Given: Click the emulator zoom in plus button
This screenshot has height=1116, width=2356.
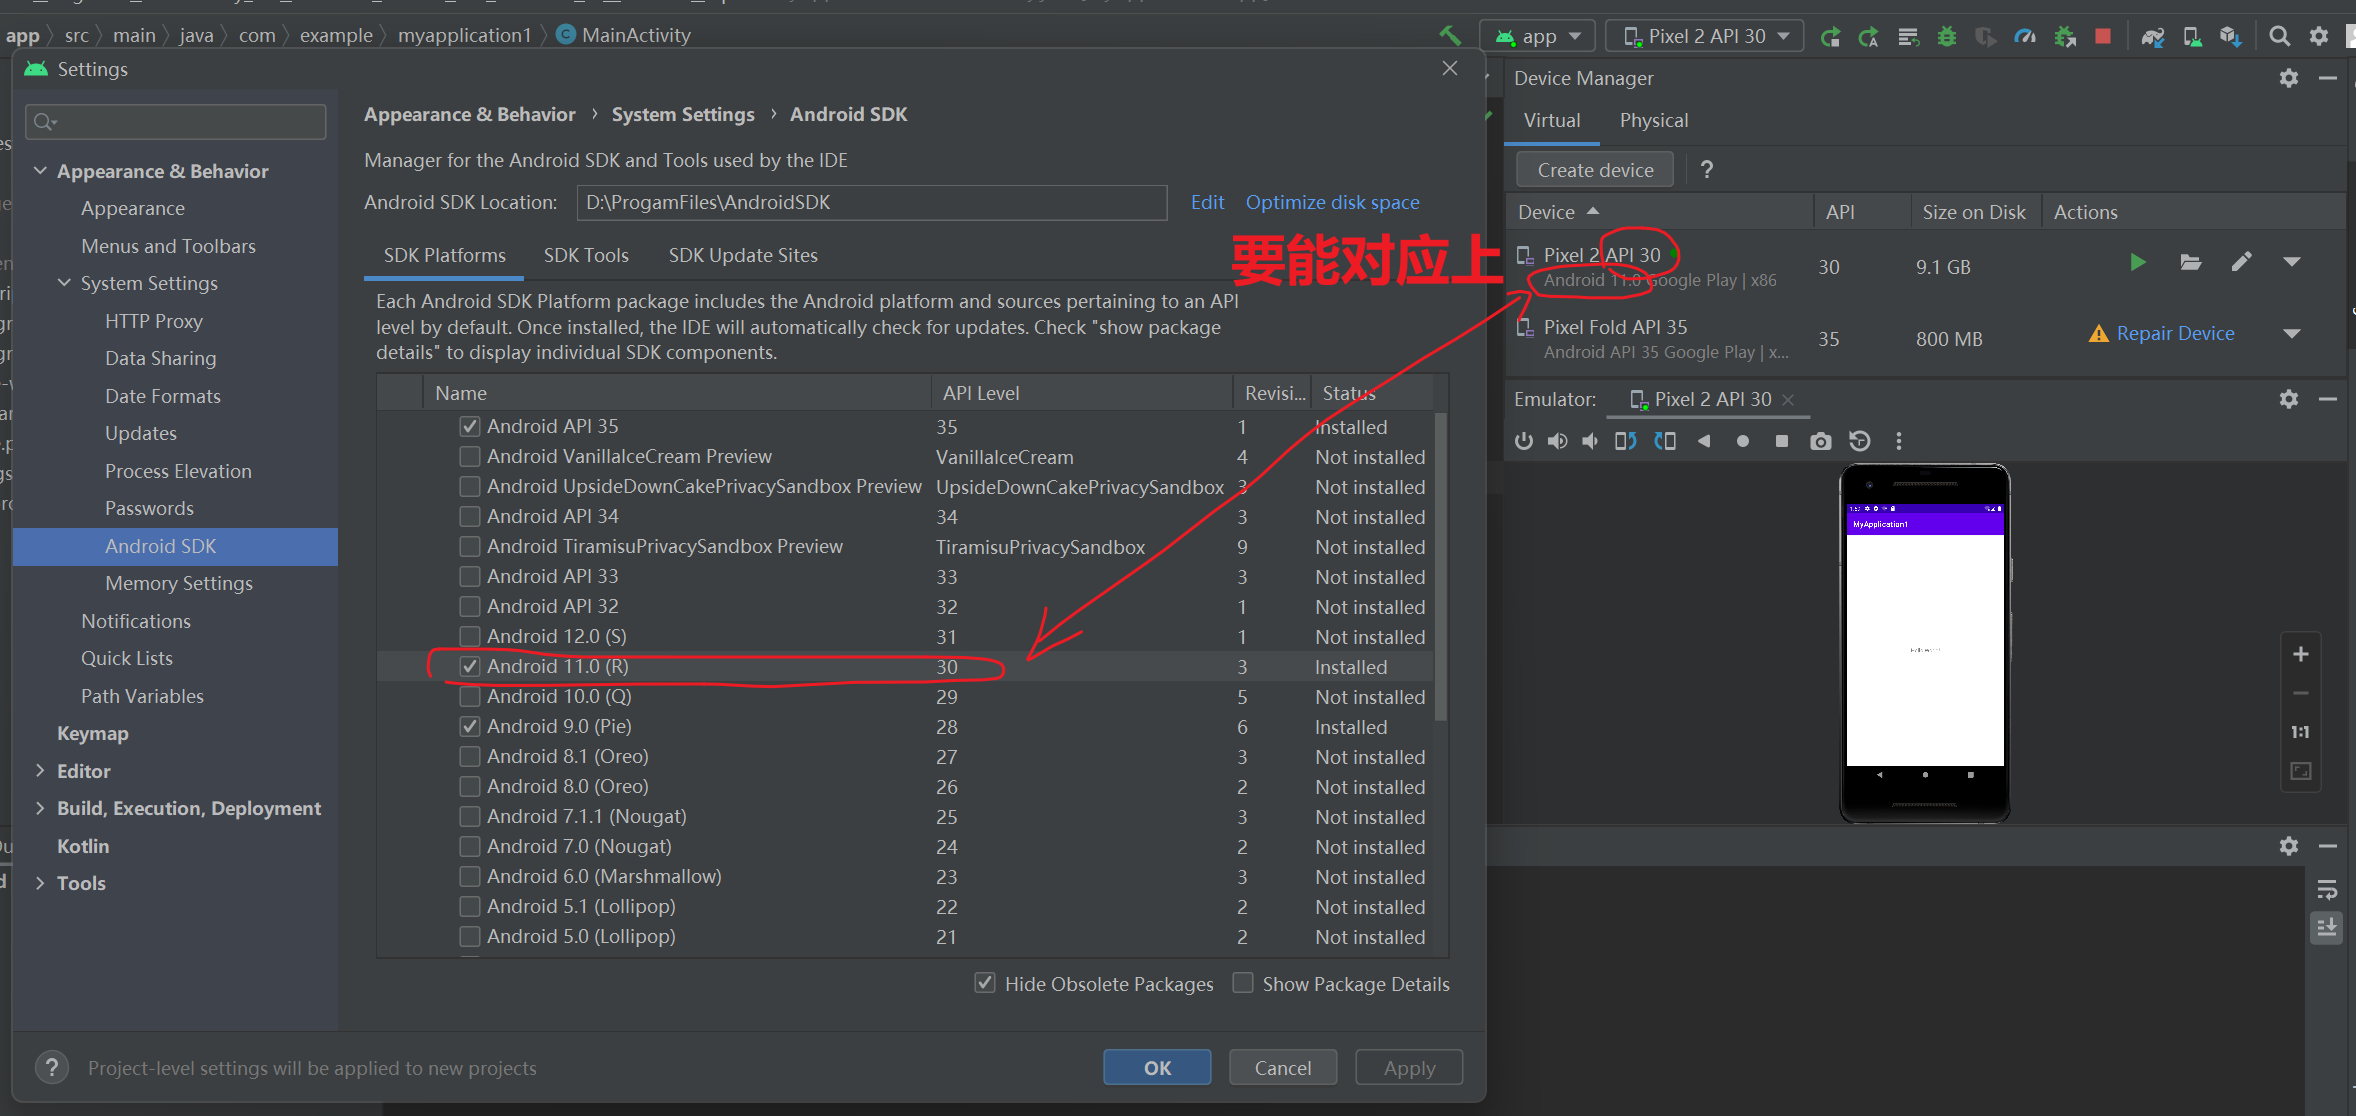Looking at the screenshot, I should (2300, 654).
